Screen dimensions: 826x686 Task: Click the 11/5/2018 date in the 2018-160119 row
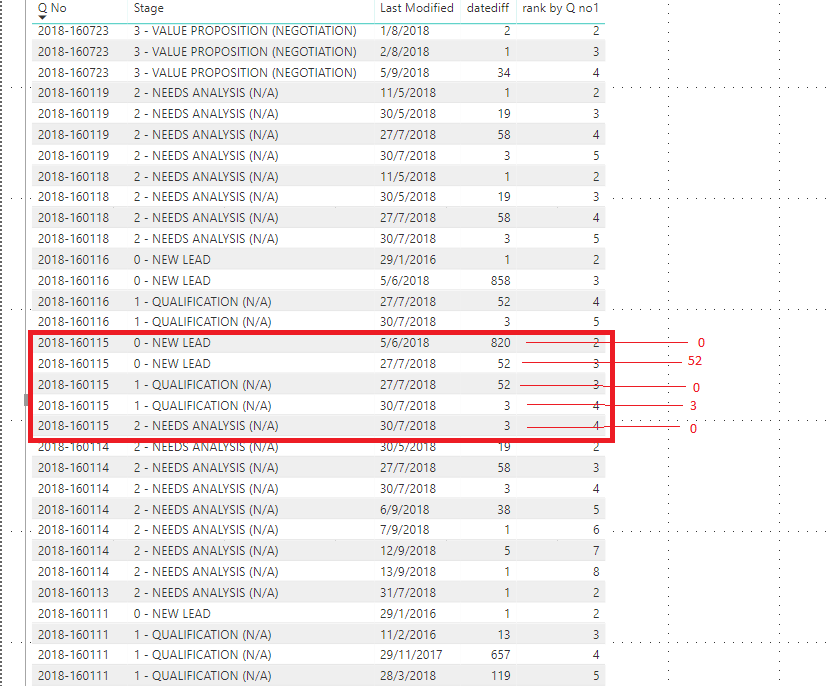point(408,93)
